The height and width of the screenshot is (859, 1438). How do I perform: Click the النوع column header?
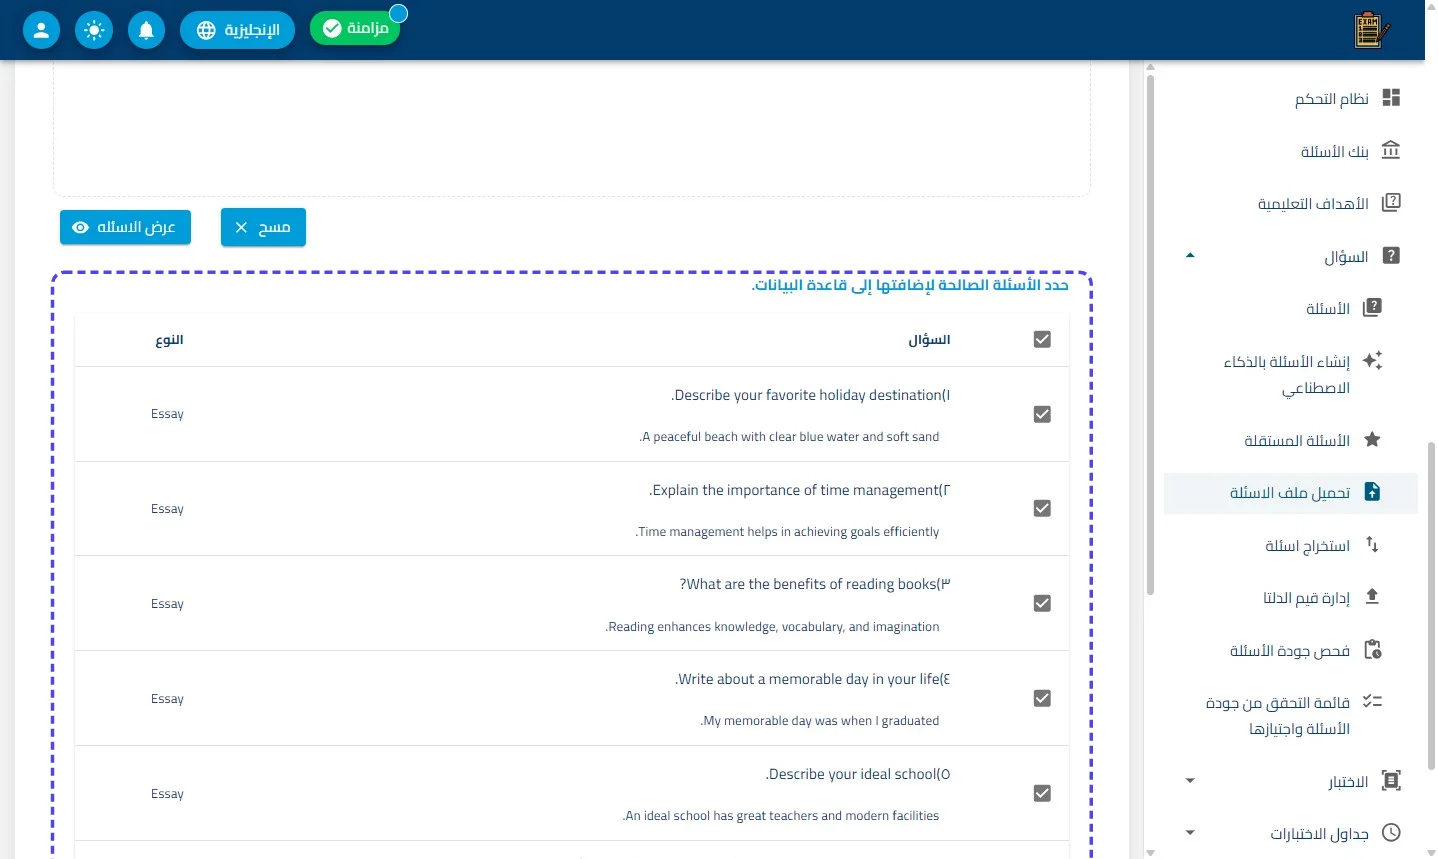click(x=169, y=340)
